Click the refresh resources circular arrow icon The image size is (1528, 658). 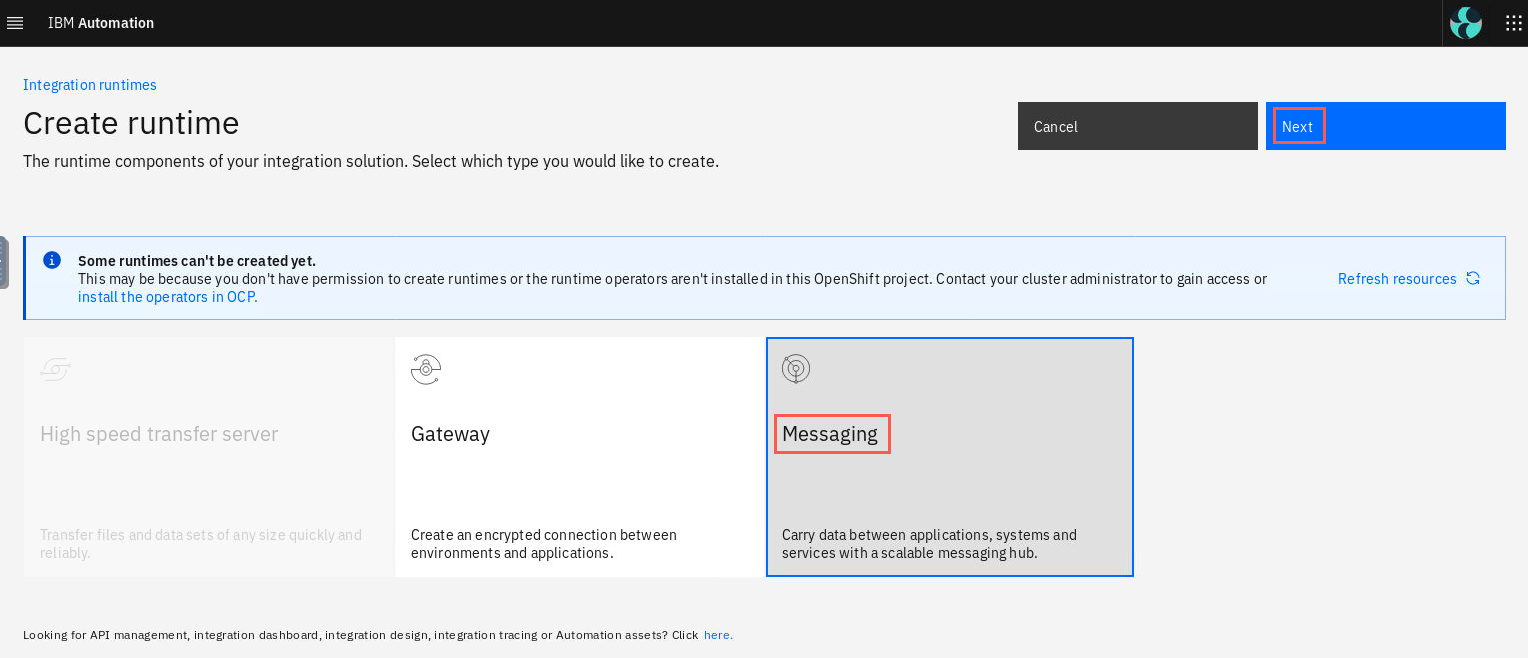click(x=1473, y=278)
